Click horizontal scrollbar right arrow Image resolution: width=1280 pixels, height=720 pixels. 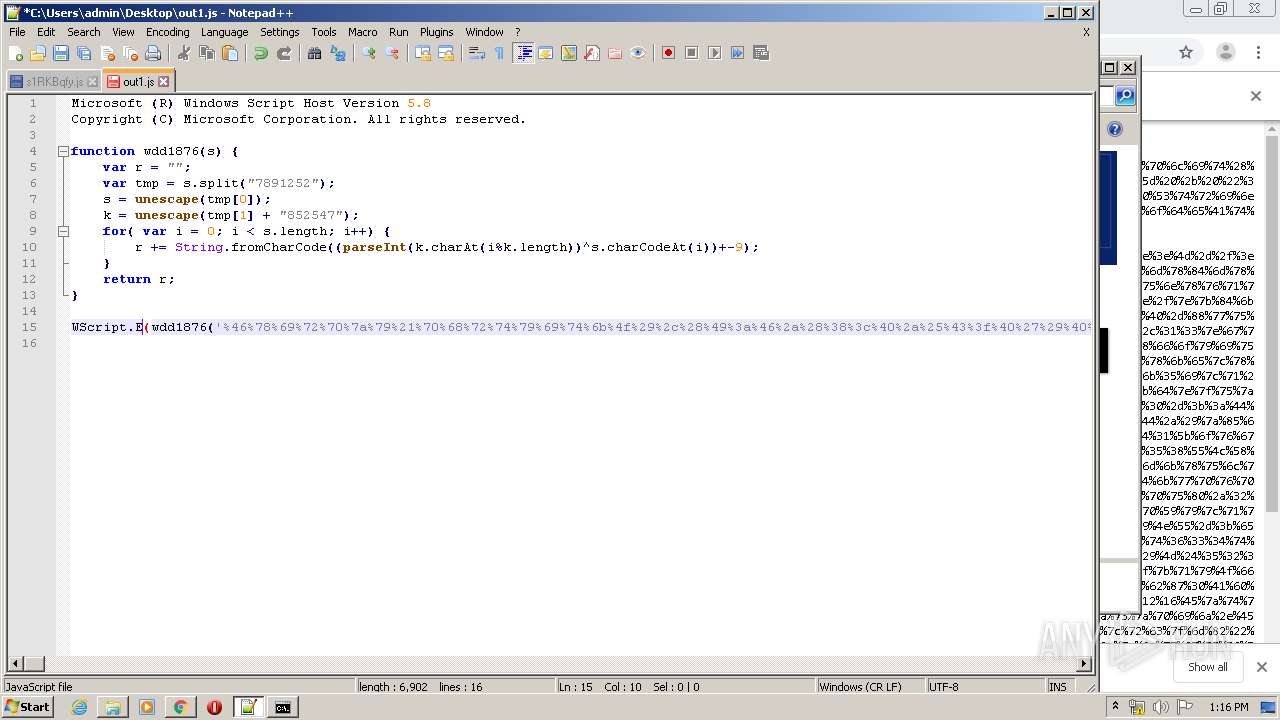pyautogui.click(x=1085, y=664)
